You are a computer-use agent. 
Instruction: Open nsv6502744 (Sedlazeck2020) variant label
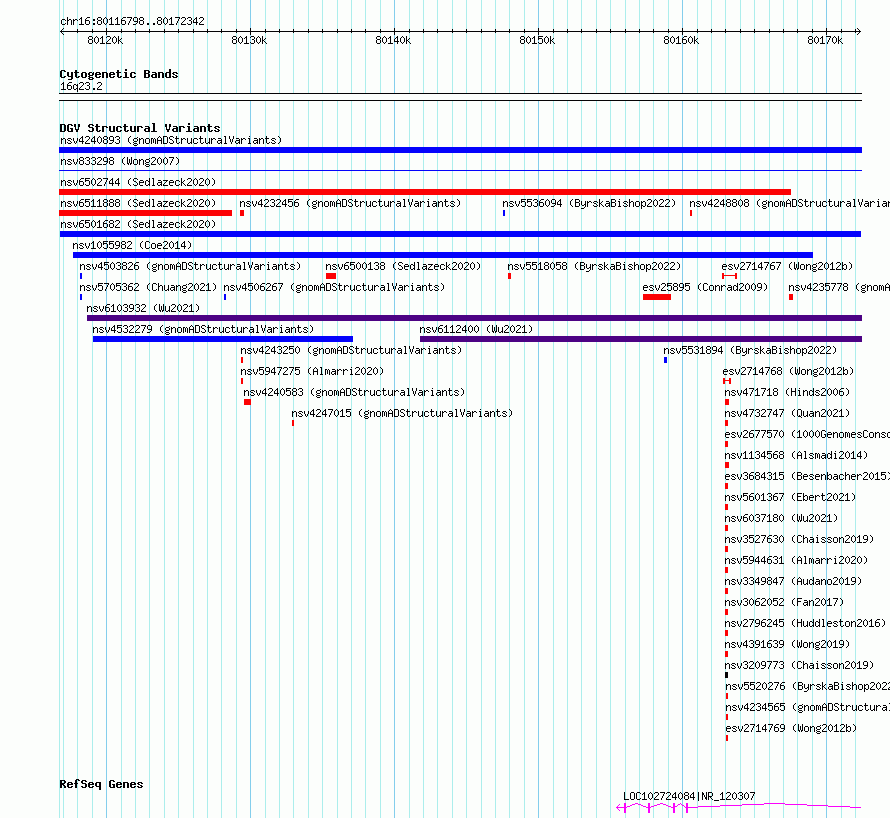(138, 182)
